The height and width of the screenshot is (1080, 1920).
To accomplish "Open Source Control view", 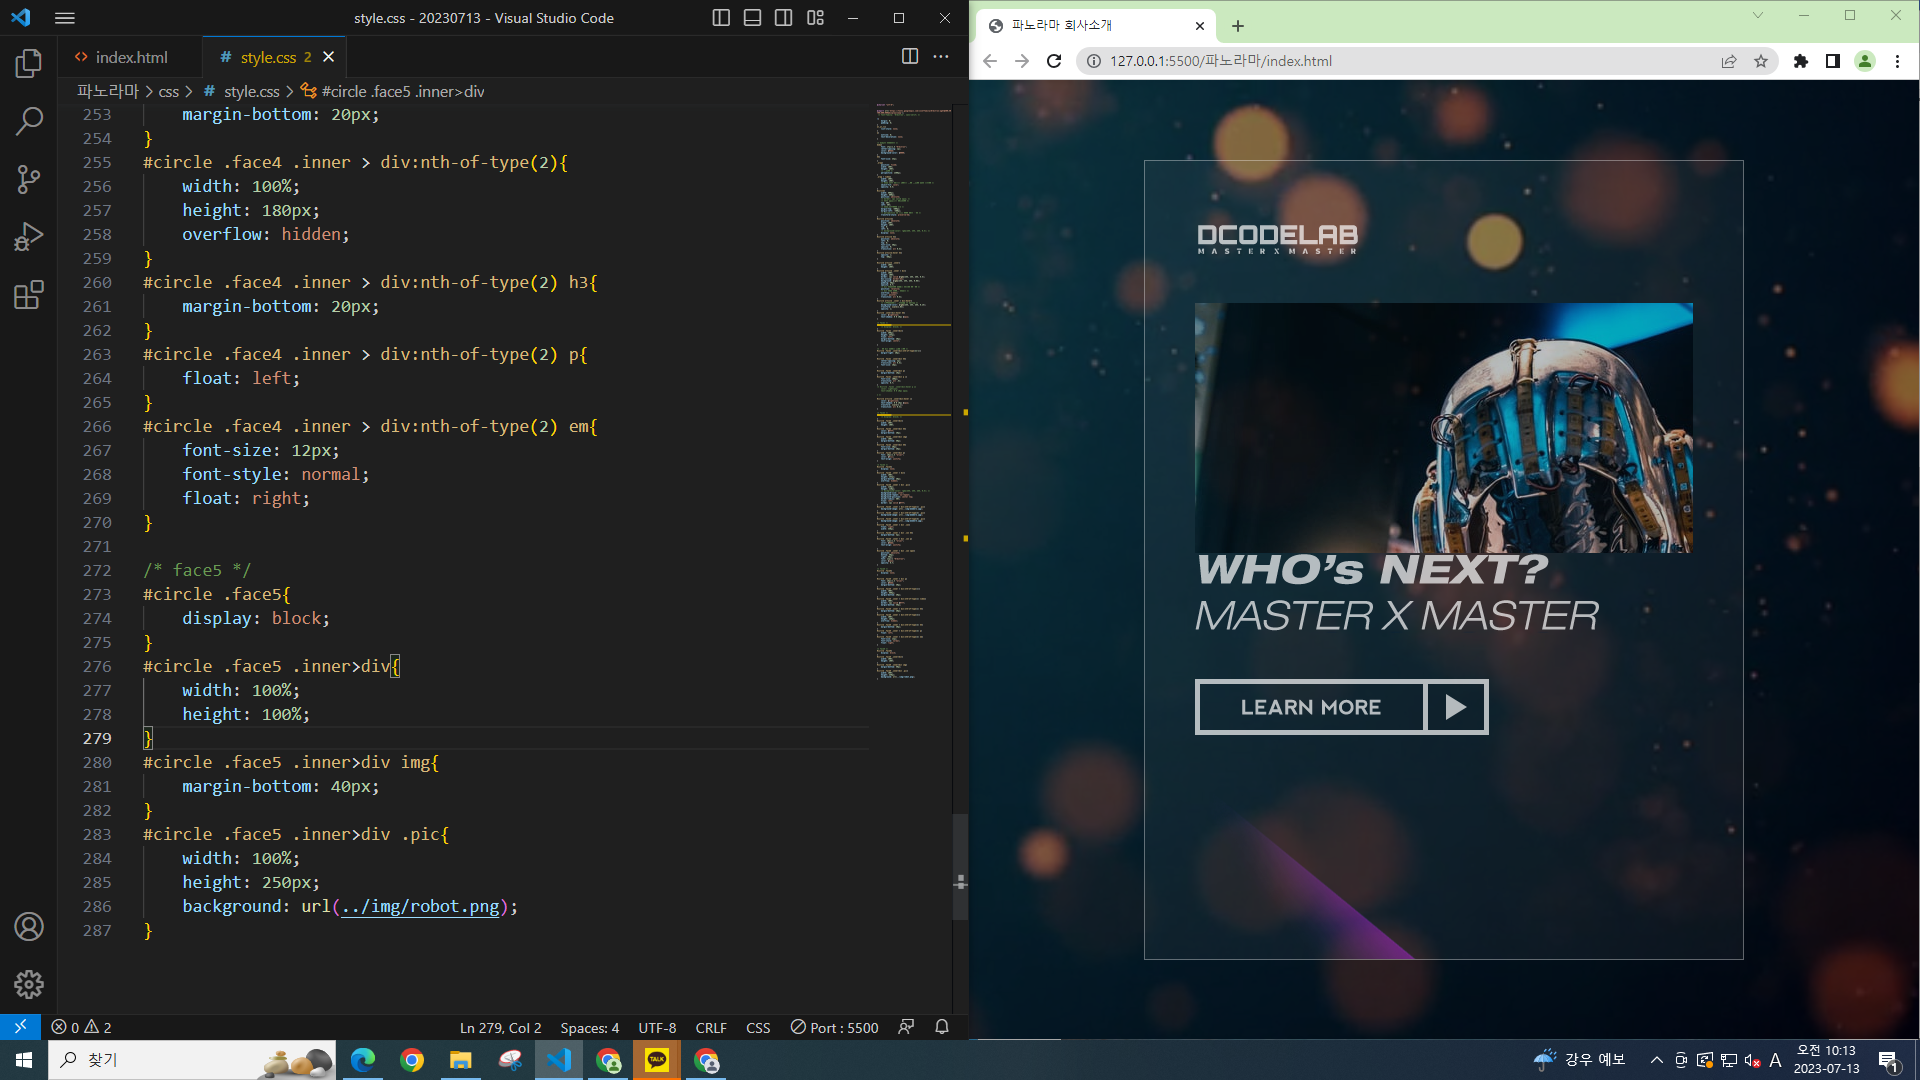I will point(29,180).
